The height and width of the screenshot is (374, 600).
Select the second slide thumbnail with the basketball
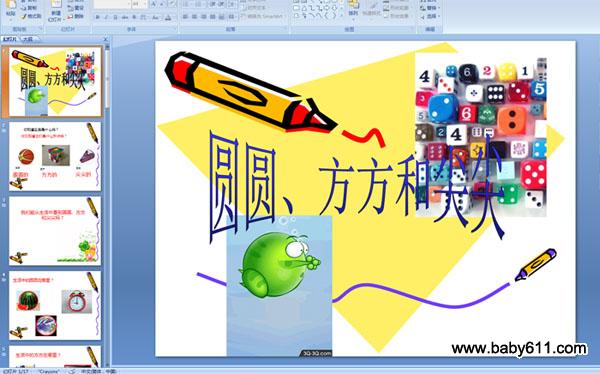tap(55, 156)
